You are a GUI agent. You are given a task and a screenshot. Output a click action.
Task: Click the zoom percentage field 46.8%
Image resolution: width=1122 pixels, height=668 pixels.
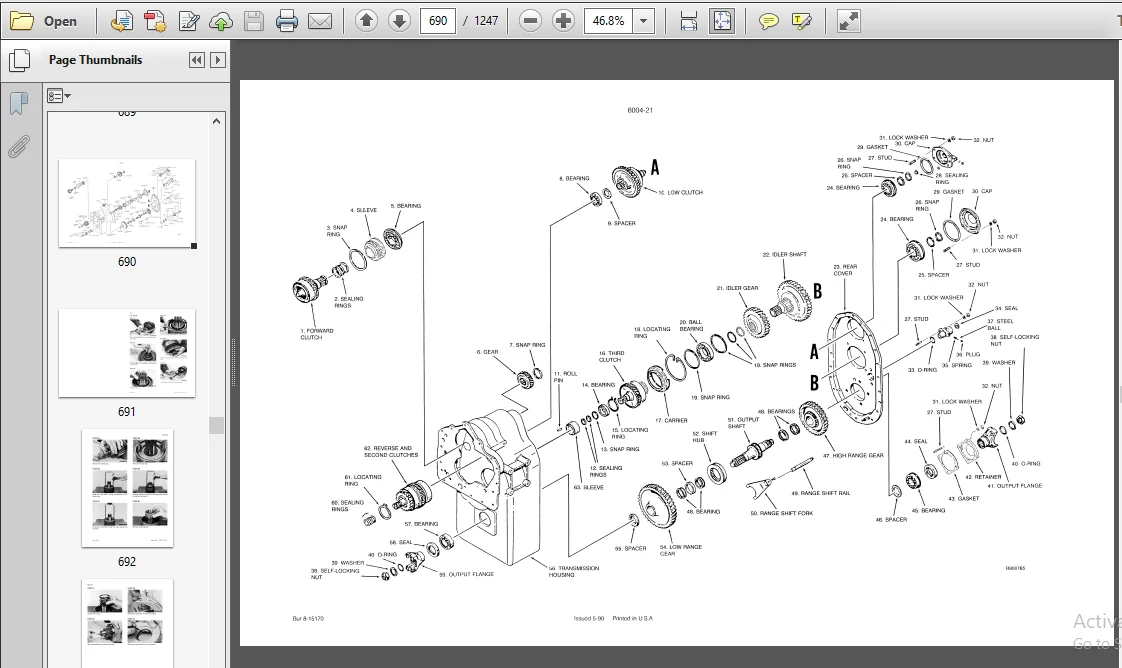(x=608, y=21)
